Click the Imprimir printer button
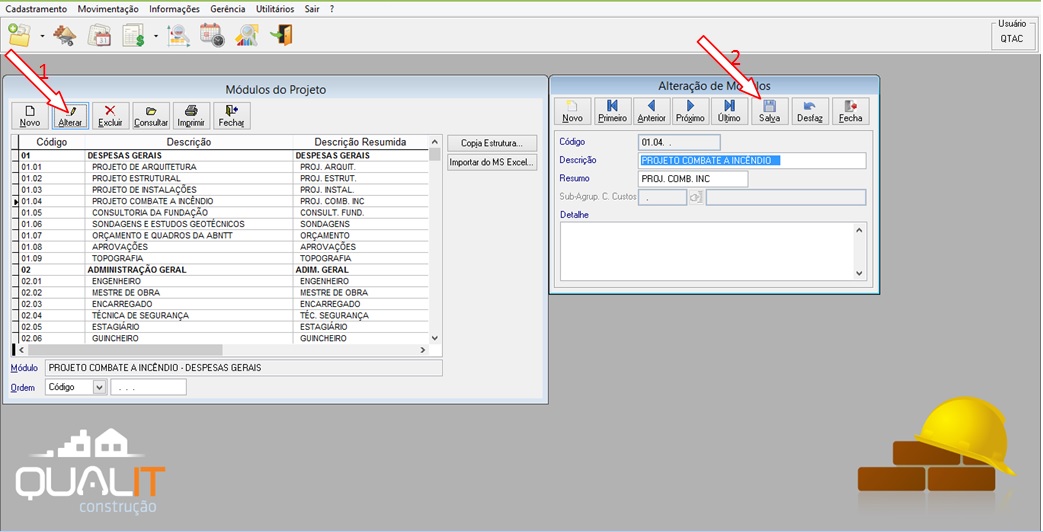1043x532 pixels. (192, 116)
